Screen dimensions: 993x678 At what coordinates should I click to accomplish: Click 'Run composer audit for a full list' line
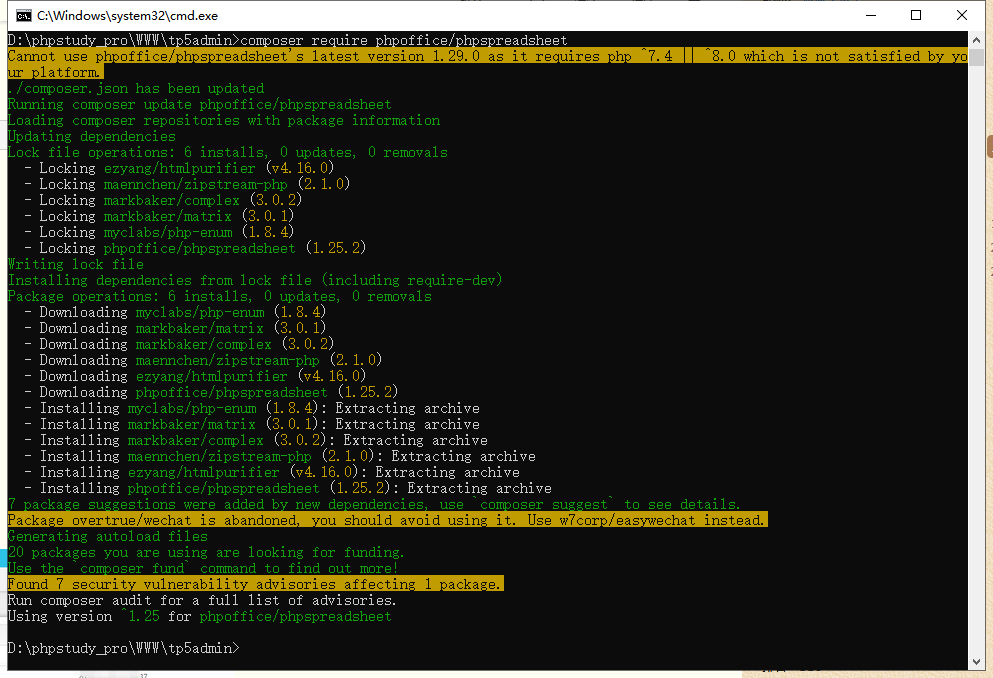(x=202, y=600)
